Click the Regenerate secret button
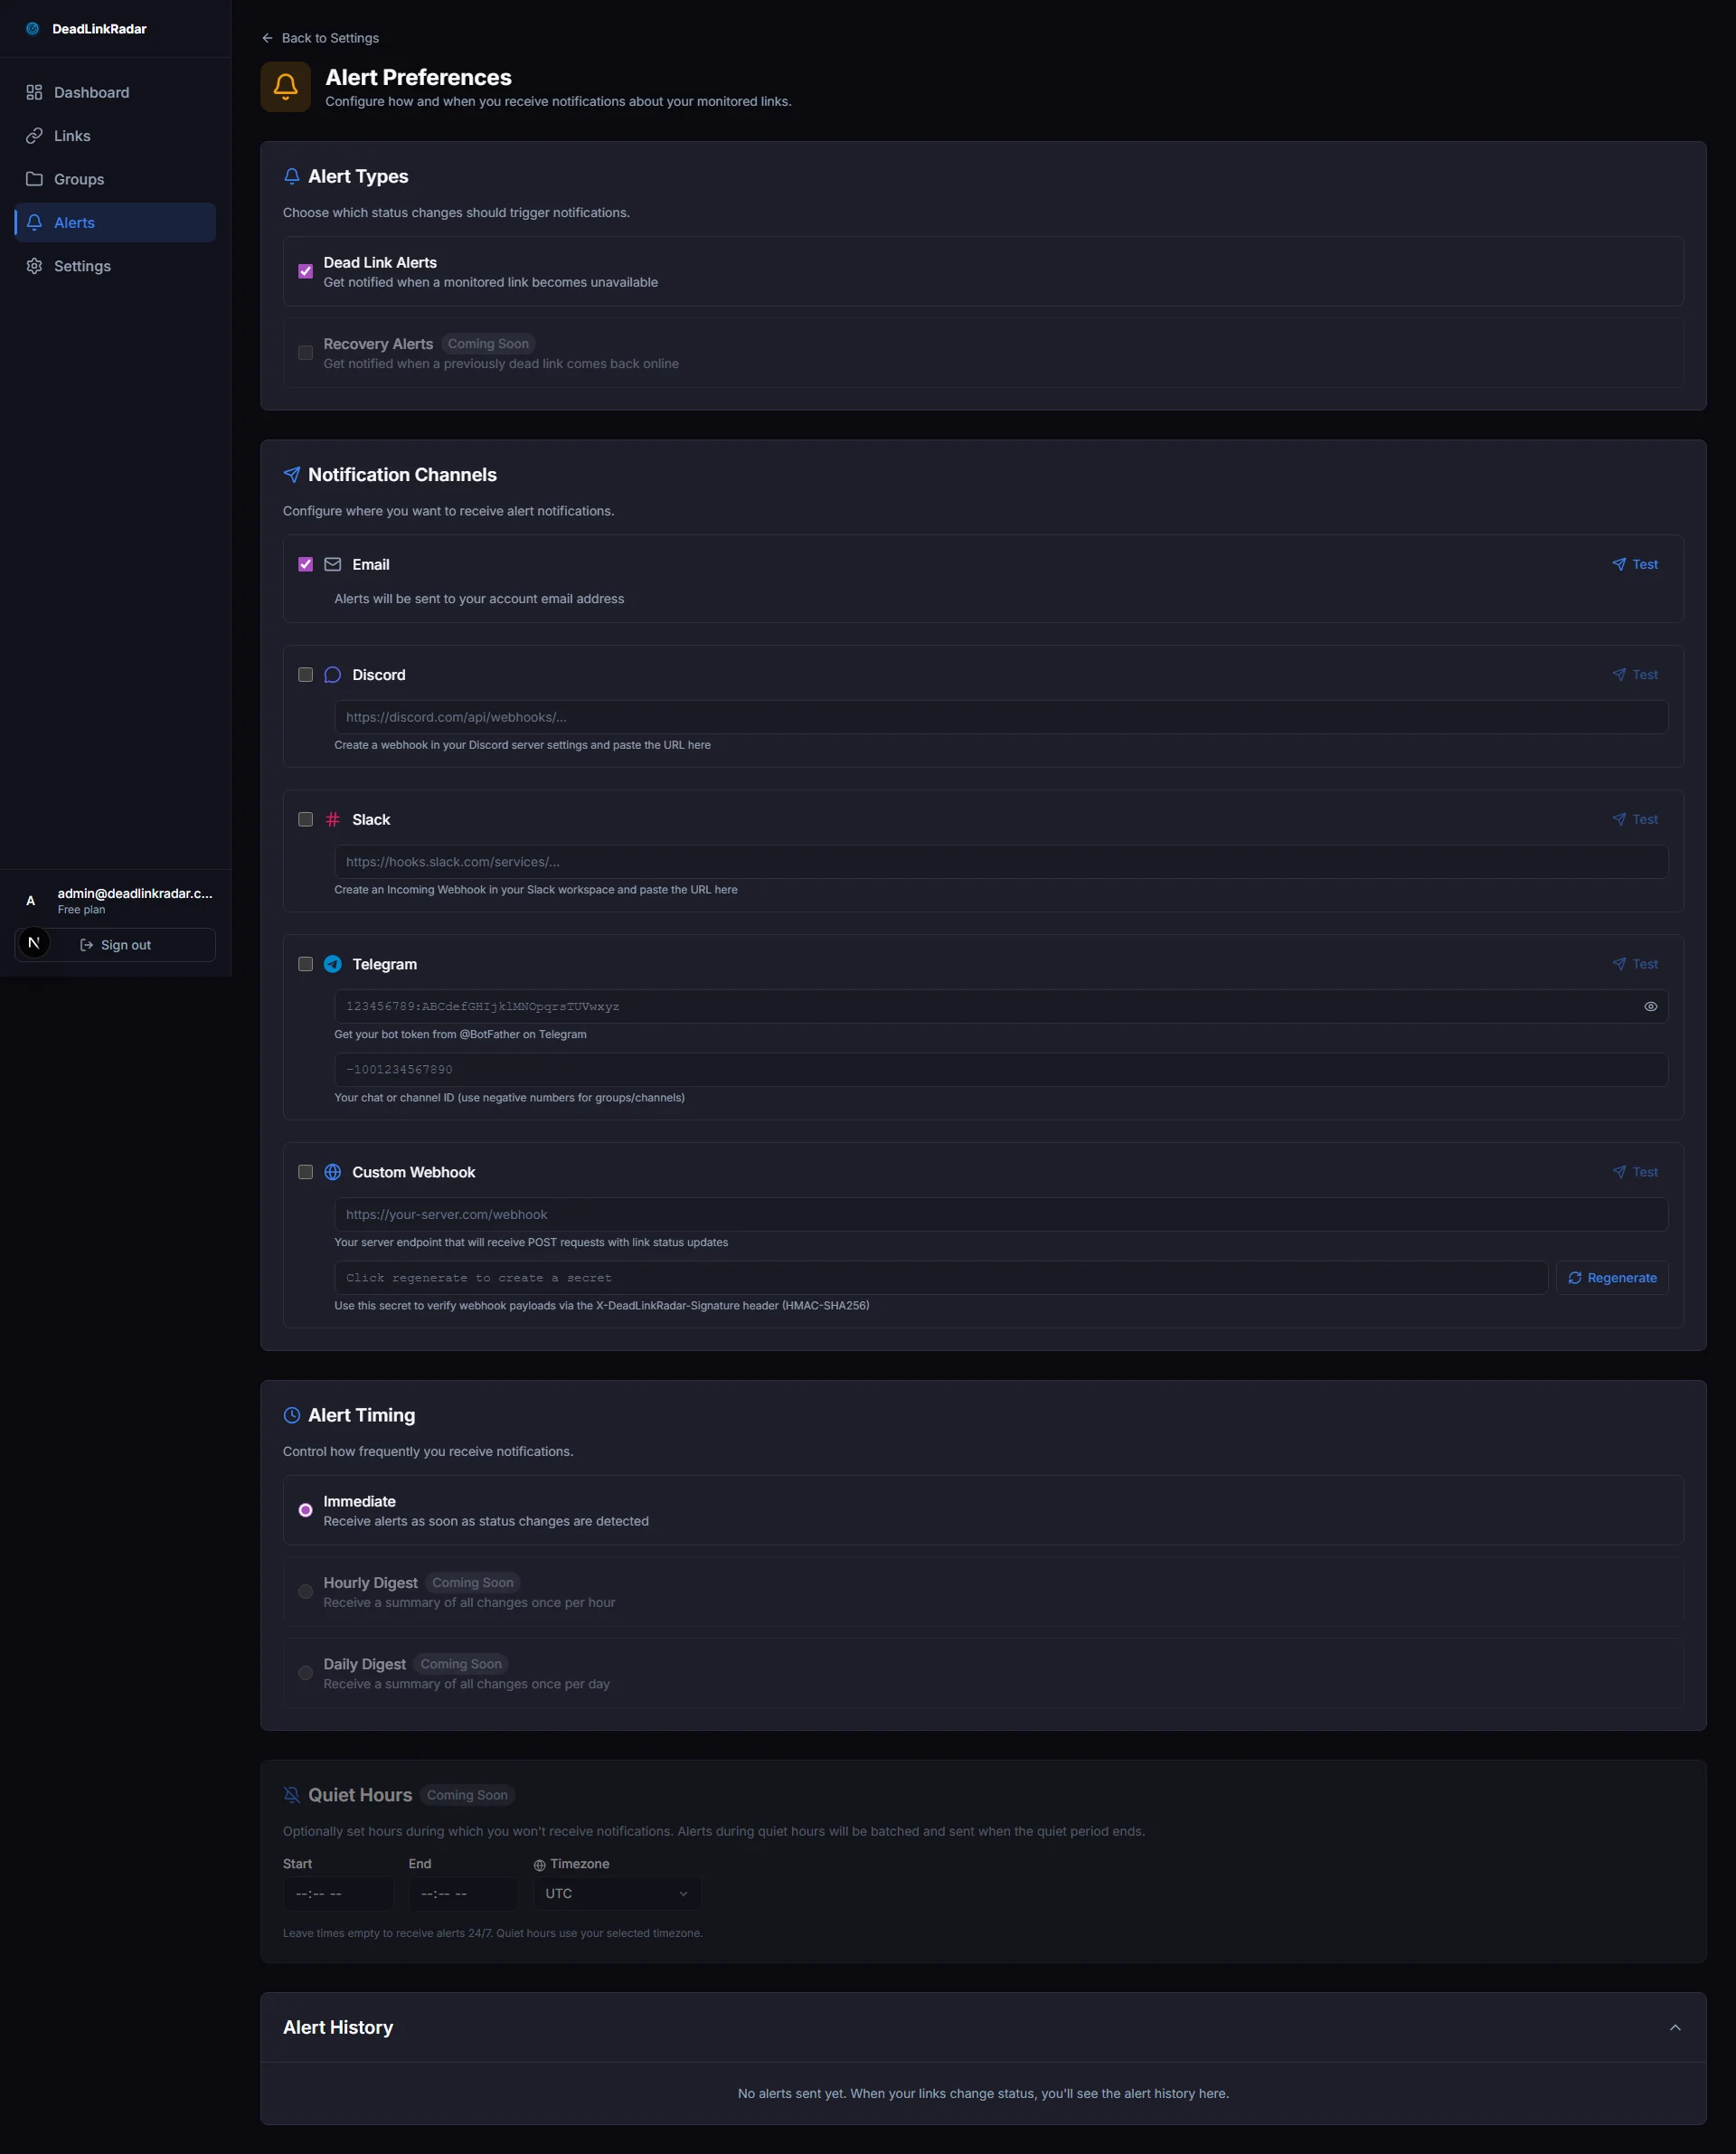The image size is (1736, 2154). point(1612,1278)
